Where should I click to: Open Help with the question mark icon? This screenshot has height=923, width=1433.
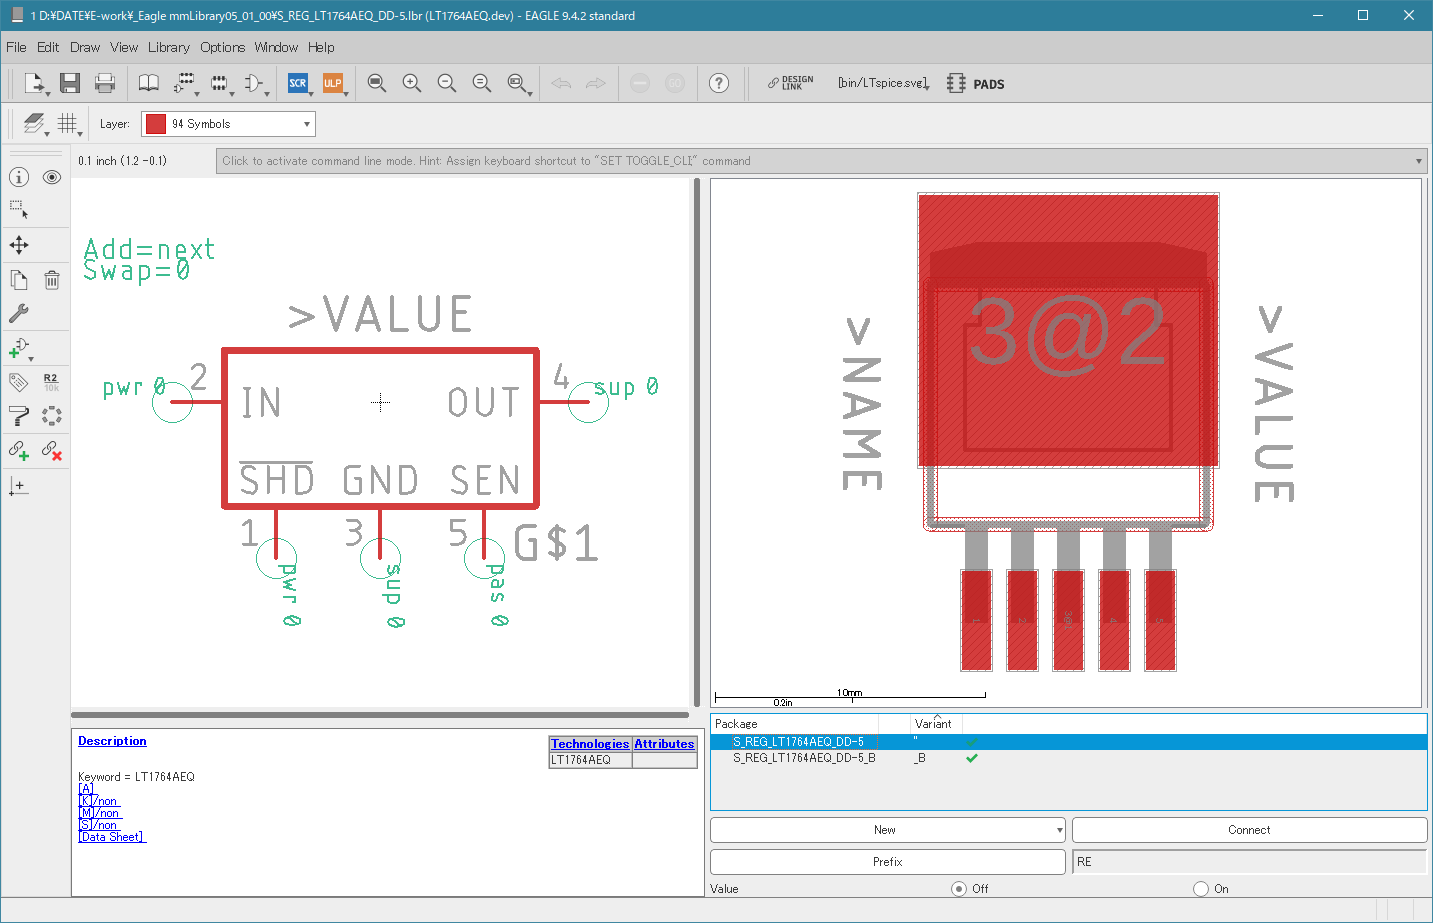point(719,83)
